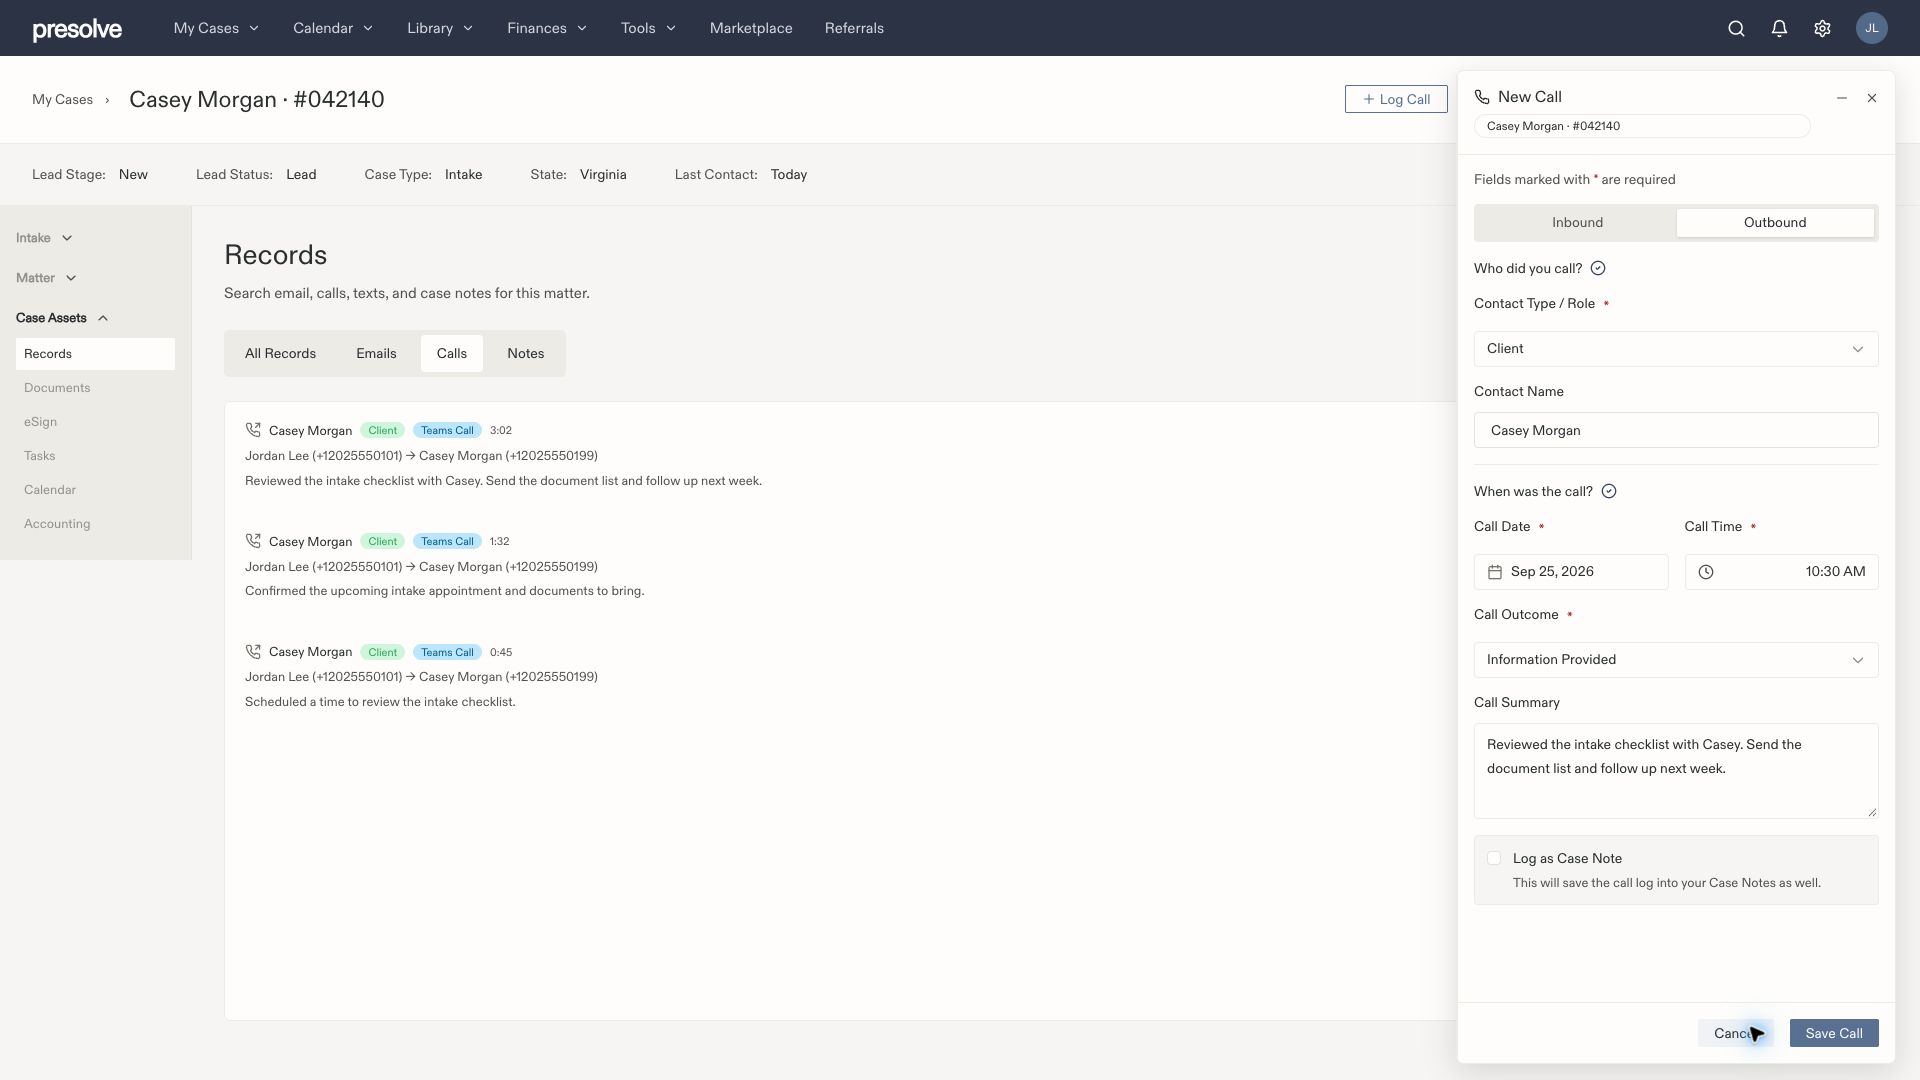The image size is (1920, 1080).
Task: Go to My Cases breadcrumb link
Action: 62,99
